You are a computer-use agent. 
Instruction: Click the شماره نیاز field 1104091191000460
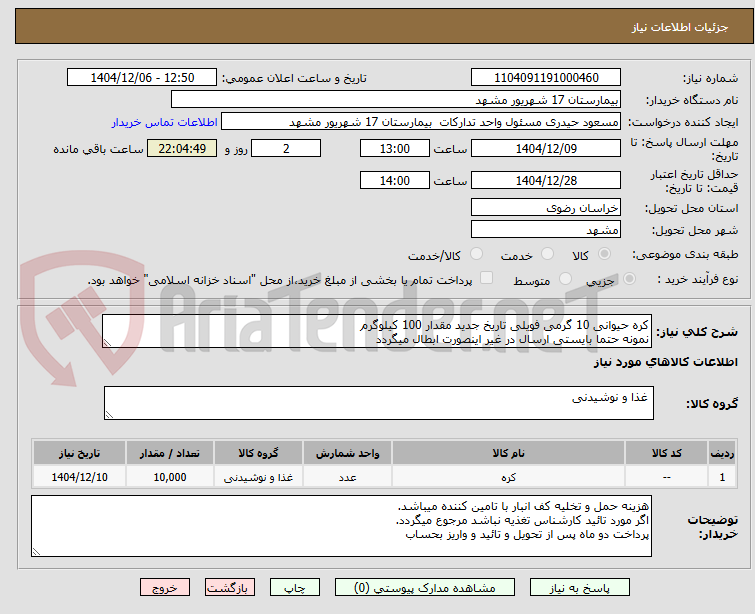coord(546,78)
